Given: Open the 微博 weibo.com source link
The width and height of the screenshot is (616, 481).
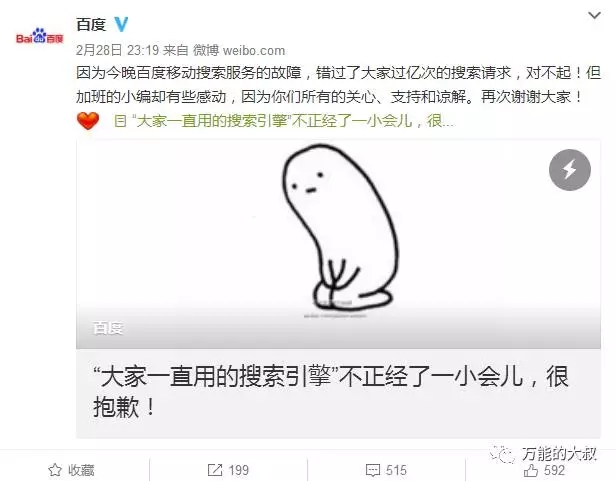Looking at the screenshot, I should click(x=238, y=50).
